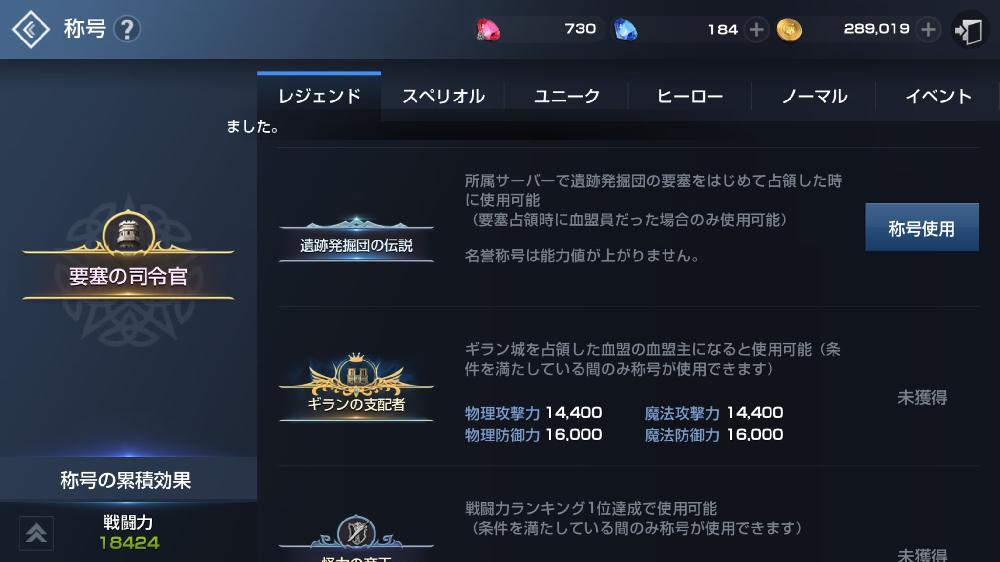Open the イベント tab
1000x562 pixels.
(x=938, y=96)
